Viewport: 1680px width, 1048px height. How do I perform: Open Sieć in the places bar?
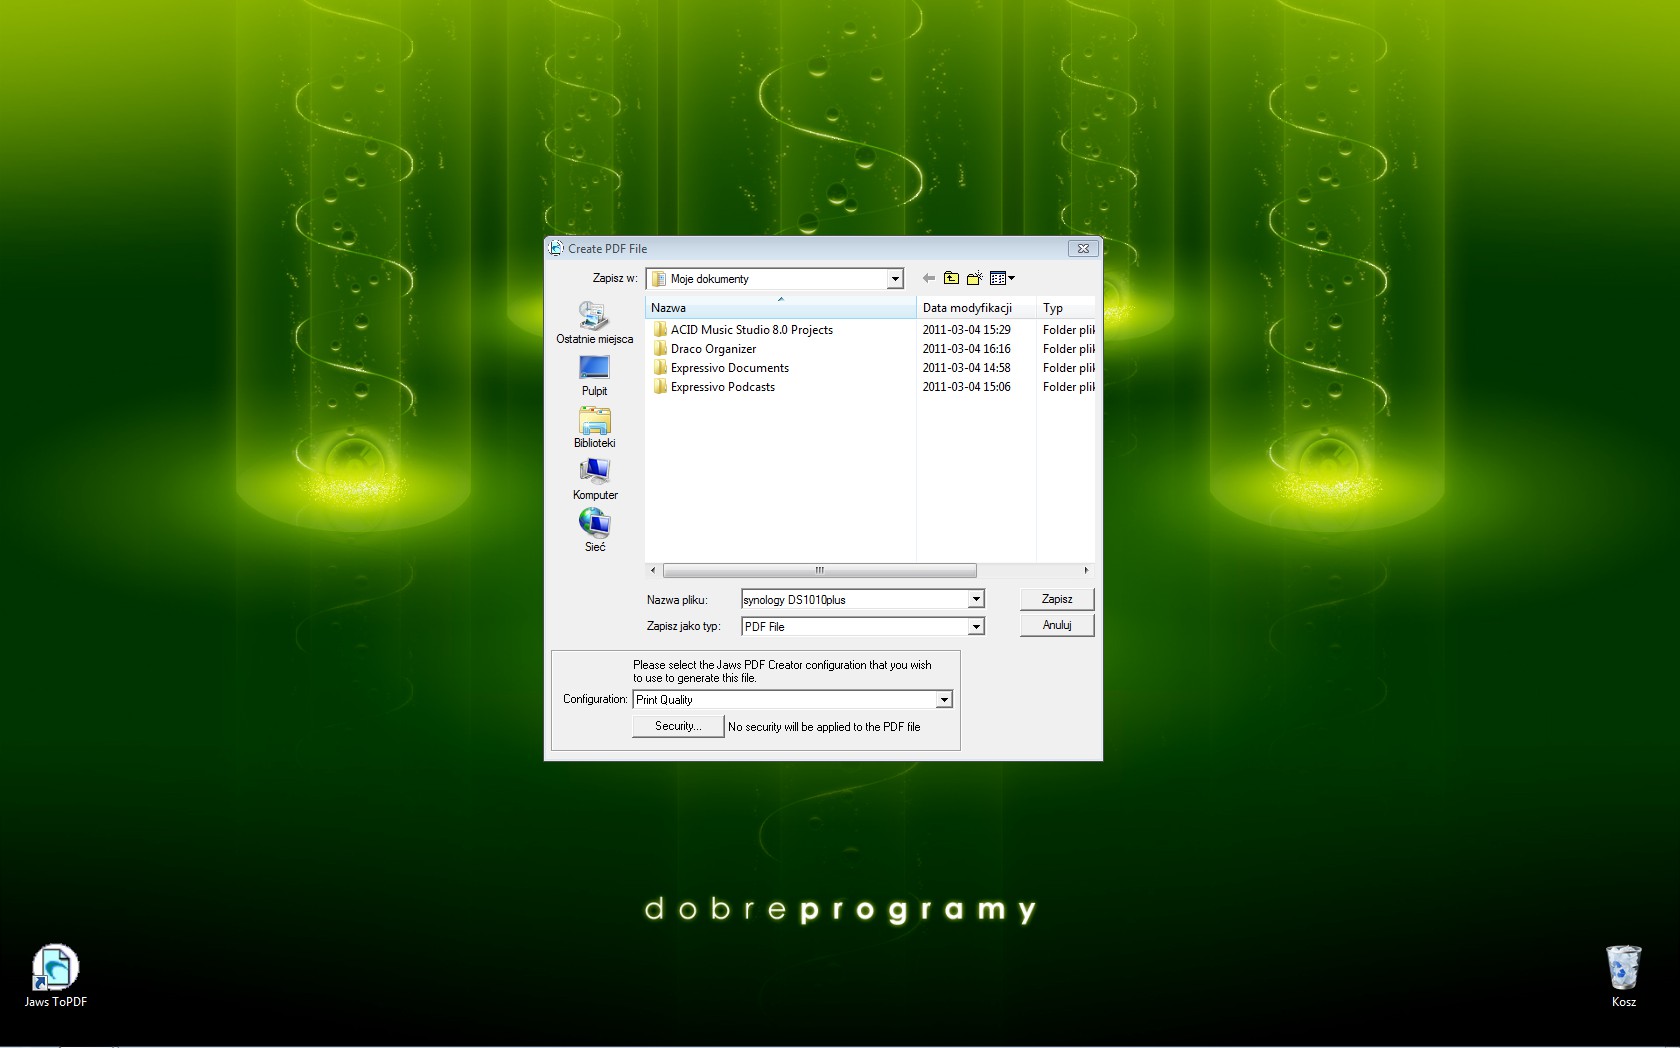[x=594, y=530]
